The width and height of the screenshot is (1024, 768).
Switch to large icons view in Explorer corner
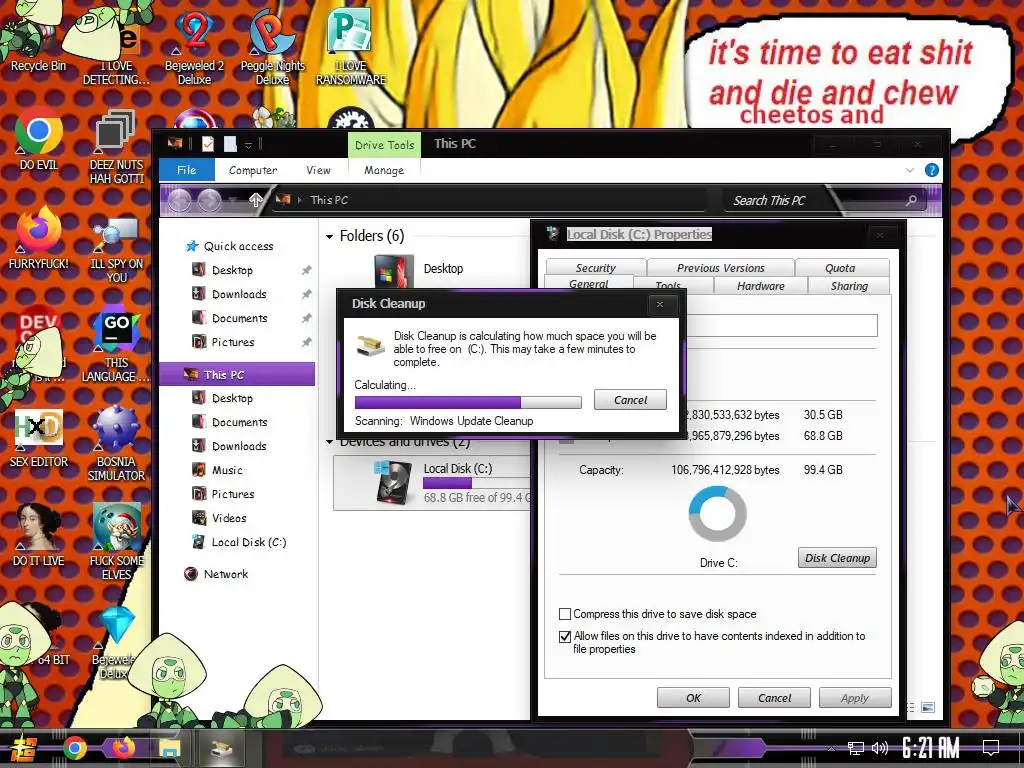coord(927,707)
